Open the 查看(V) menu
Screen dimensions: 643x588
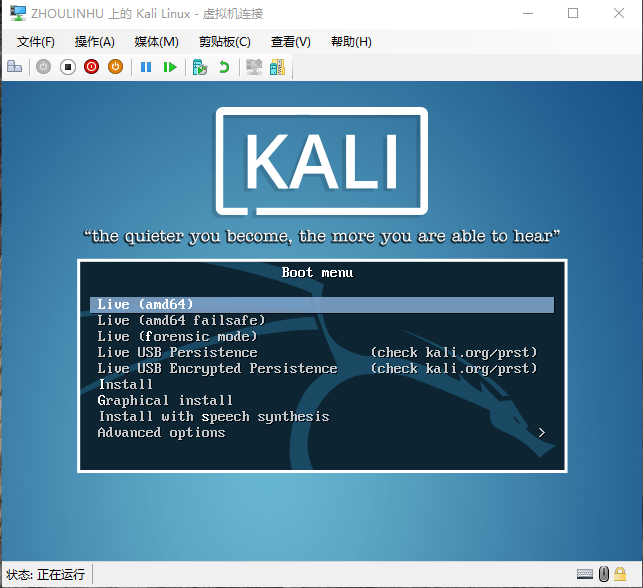[291, 42]
